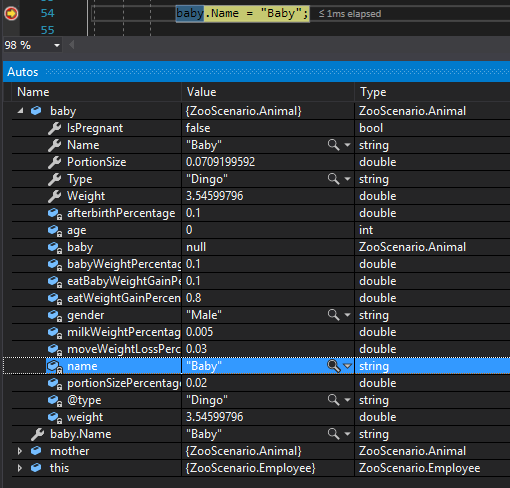Click the breakpoint marker on line 54
Screen dimensions: 510x488
coord(11,13)
